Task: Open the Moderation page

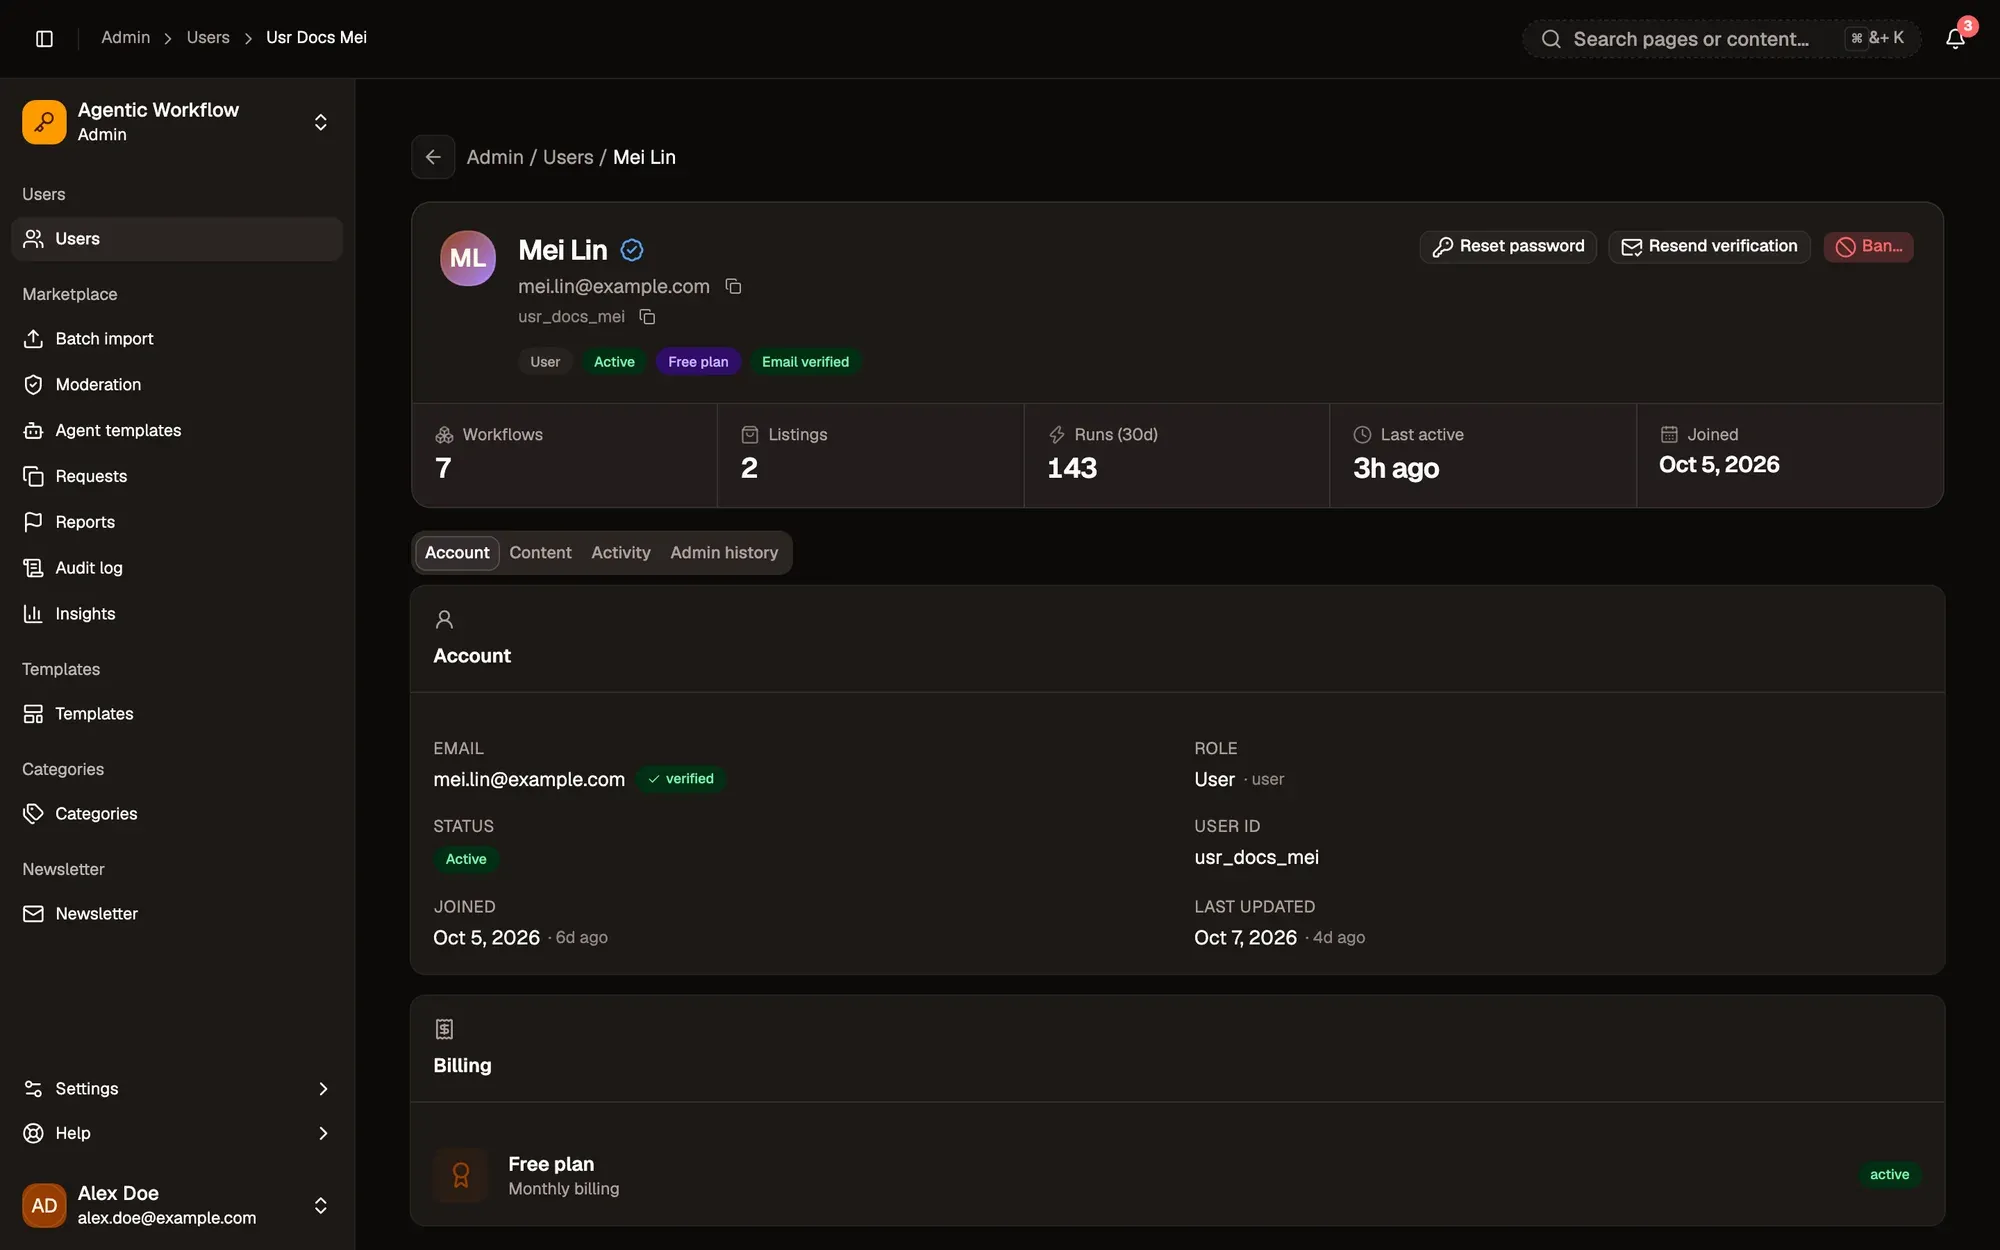Action: pos(177,385)
